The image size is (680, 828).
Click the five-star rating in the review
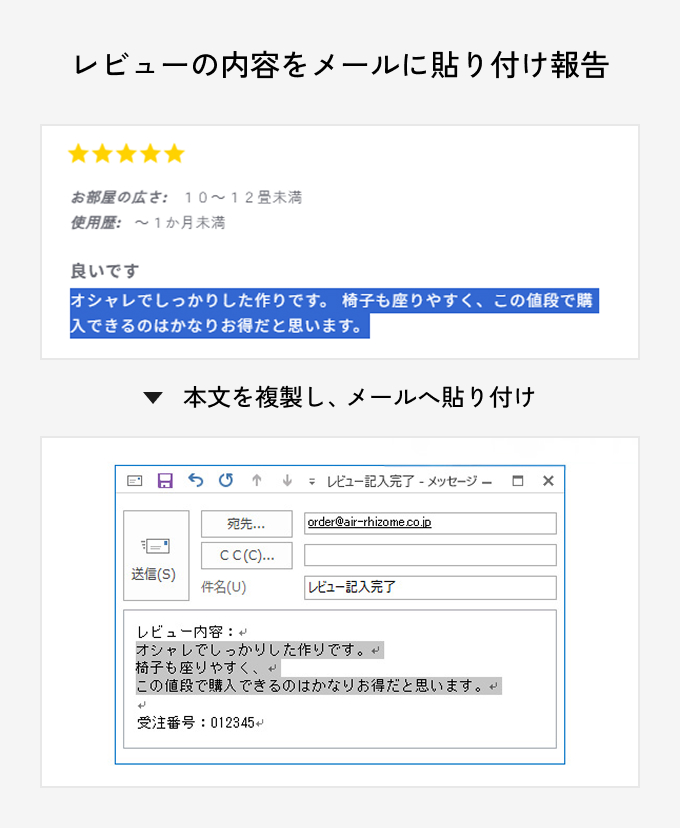pyautogui.click(x=126, y=154)
